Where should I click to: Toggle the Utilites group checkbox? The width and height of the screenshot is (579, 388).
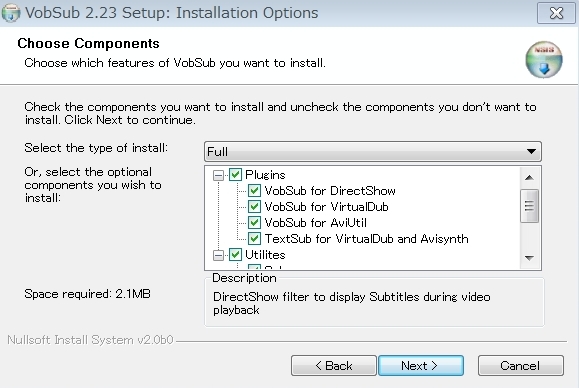(235, 254)
